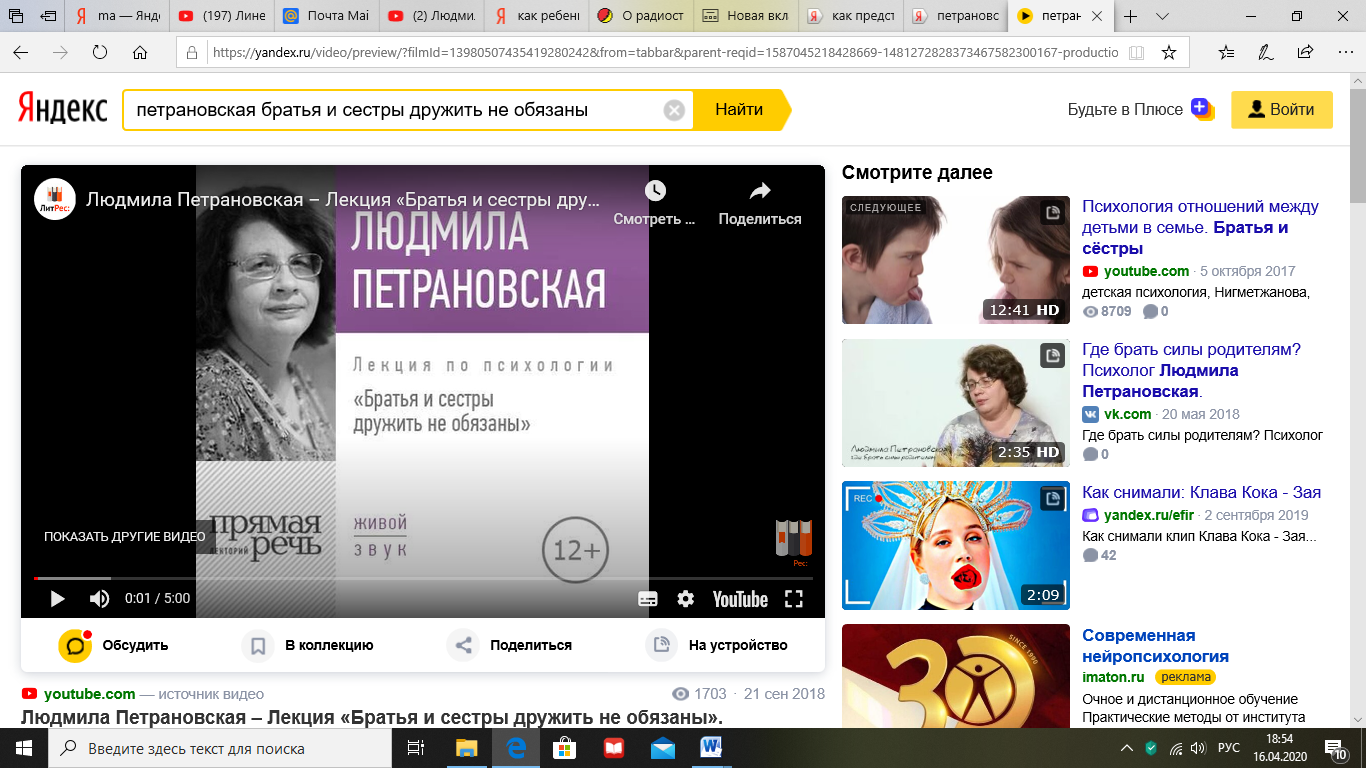Refresh the browser page
1366x768 pixels.
[99, 52]
